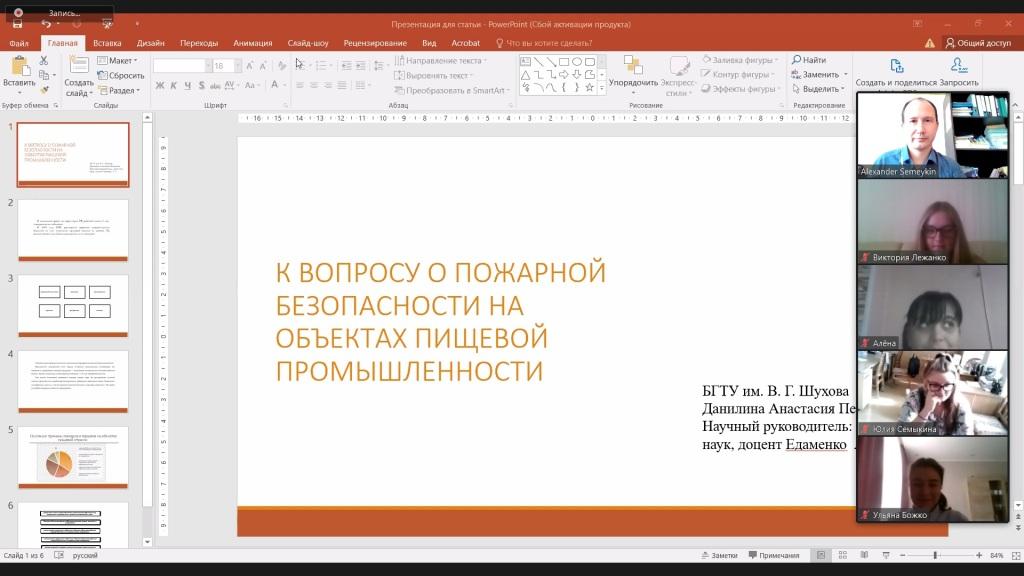Click the zoom slider handle
The image size is (1024, 576).
[935, 555]
